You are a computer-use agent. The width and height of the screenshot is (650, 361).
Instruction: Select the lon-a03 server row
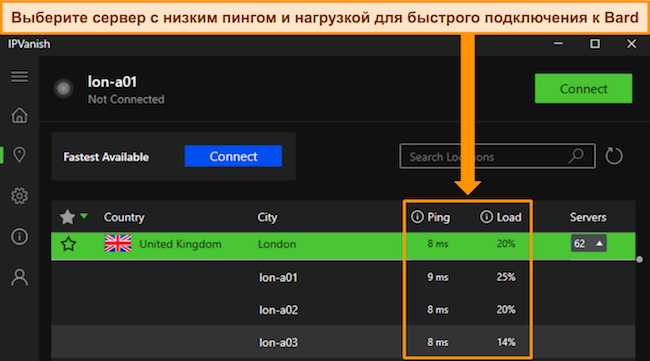[x=343, y=342]
